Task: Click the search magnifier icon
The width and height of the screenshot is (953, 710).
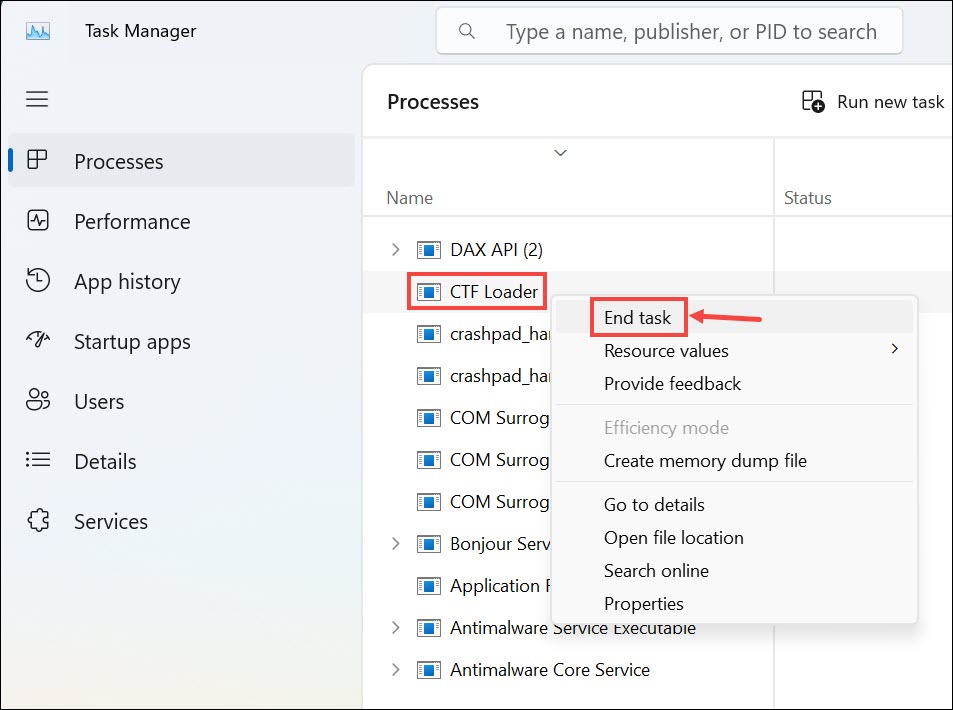Action: pos(466,30)
